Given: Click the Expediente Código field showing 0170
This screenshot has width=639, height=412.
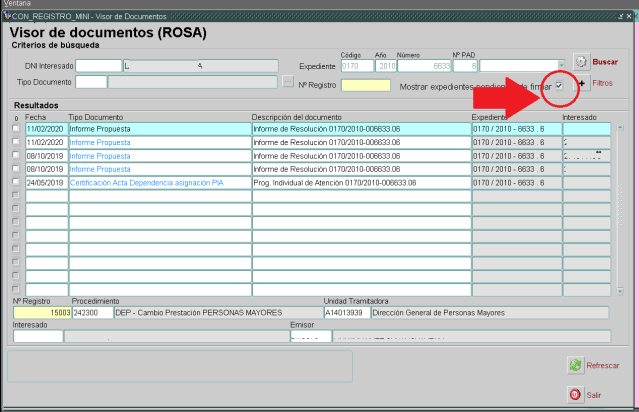Looking at the screenshot, I should [x=355, y=66].
